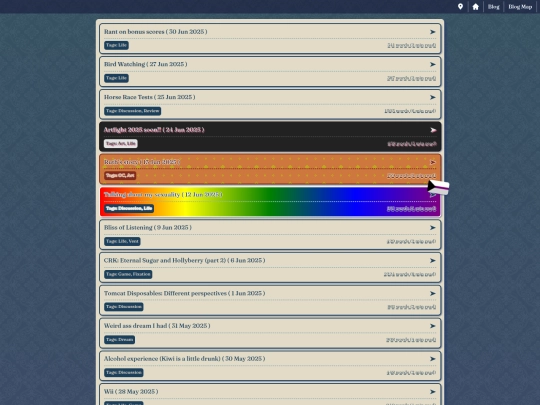The width and height of the screenshot is (540, 405).
Task: Expand arrow on Weird ass dream I had post
Action: (433, 326)
